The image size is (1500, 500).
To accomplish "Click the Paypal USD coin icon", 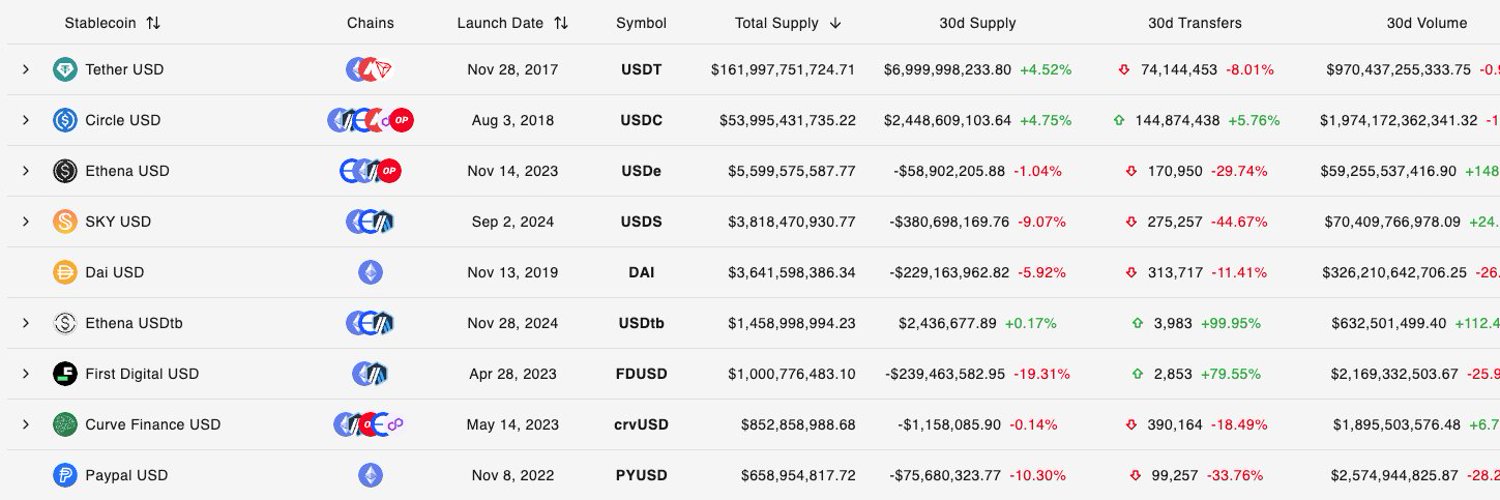I will coord(65,475).
